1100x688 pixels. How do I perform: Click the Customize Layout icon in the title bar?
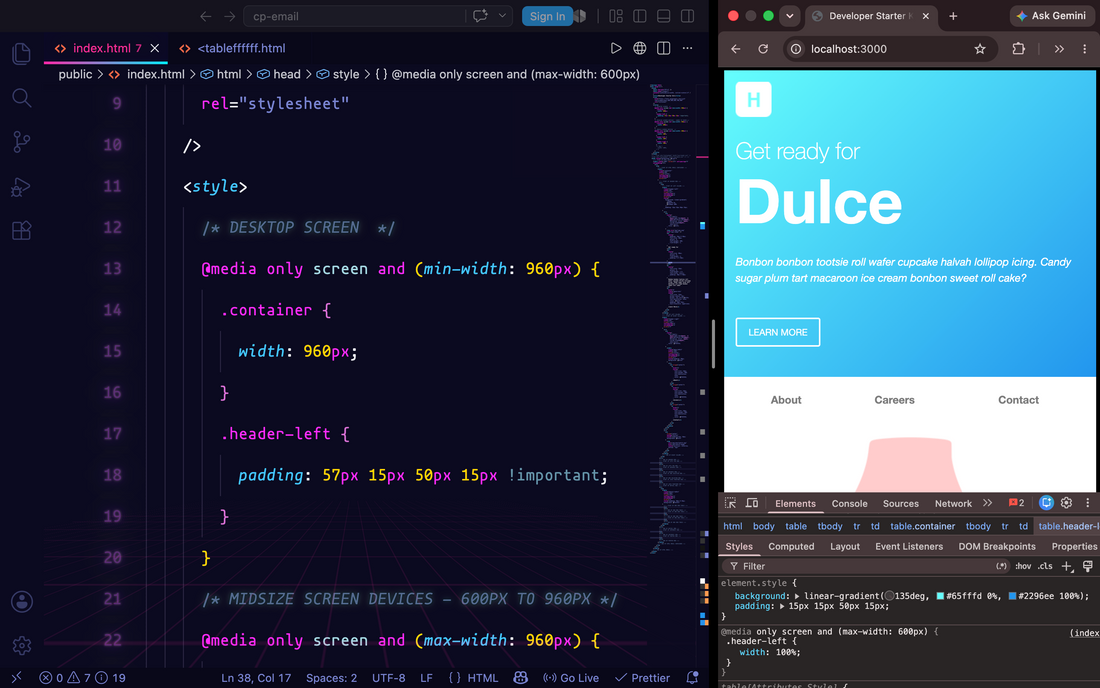616,16
